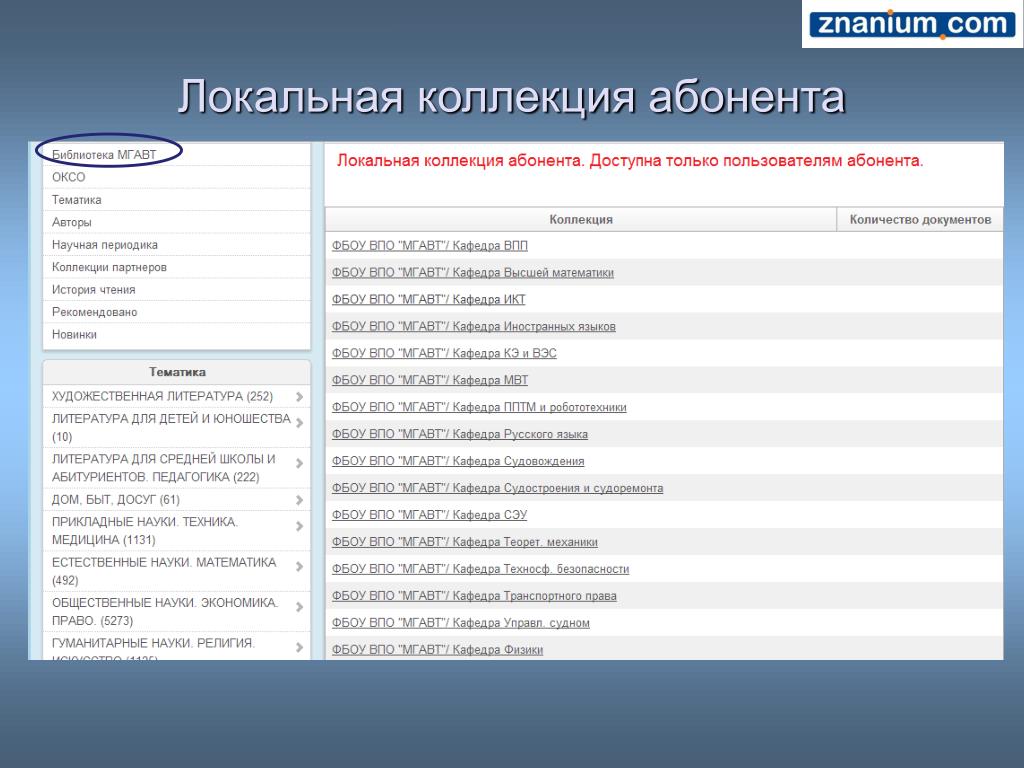Image resolution: width=1024 pixels, height=768 pixels.
Task: Open the Кафедра СЭУ collection link
Action: click(429, 515)
